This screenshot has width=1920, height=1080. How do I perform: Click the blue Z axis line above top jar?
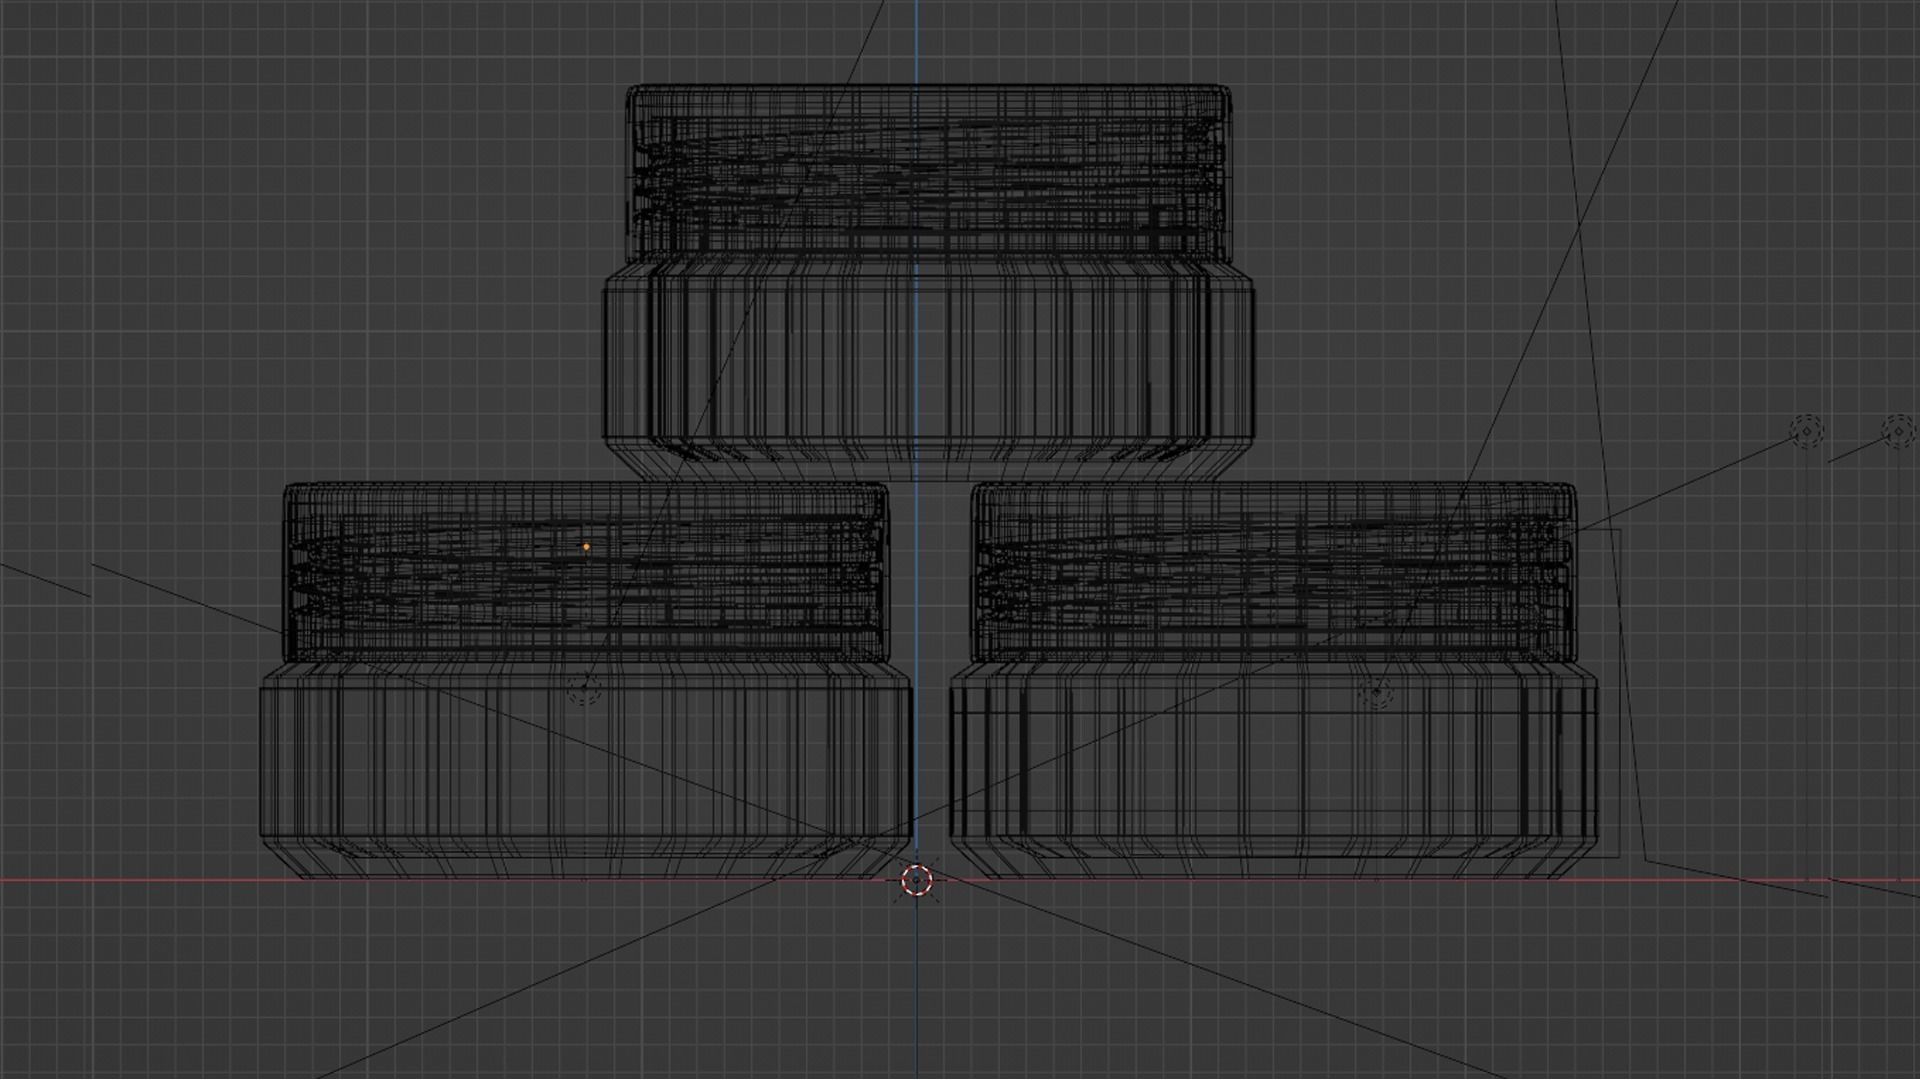coord(916,40)
